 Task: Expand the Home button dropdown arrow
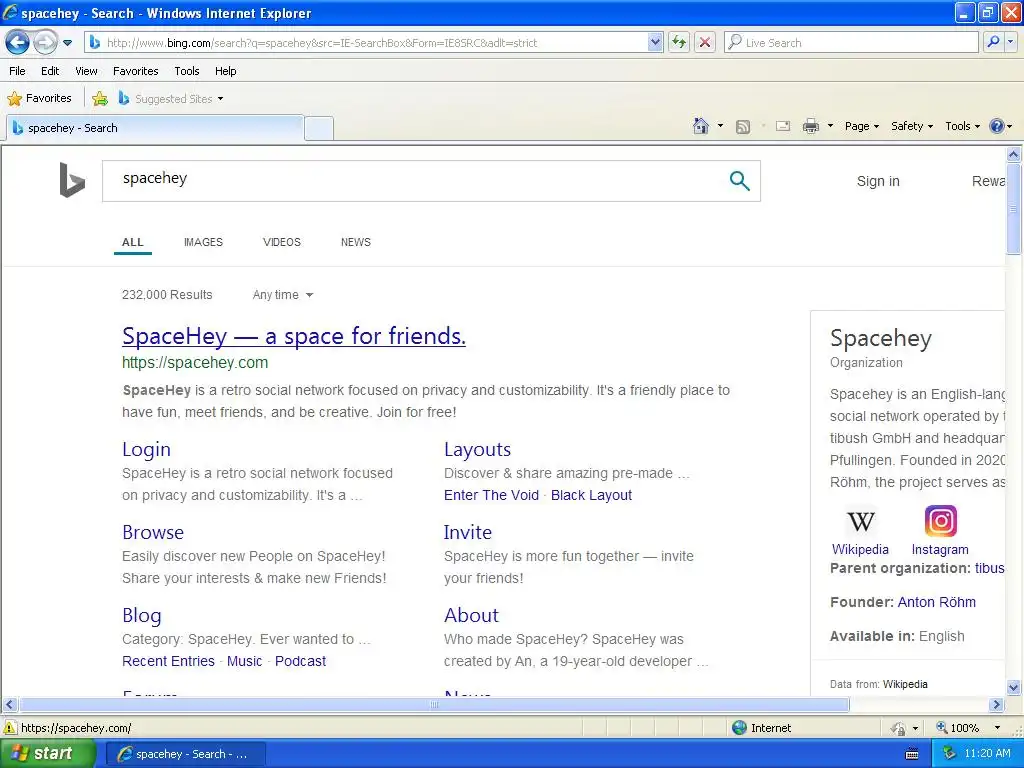click(720, 126)
